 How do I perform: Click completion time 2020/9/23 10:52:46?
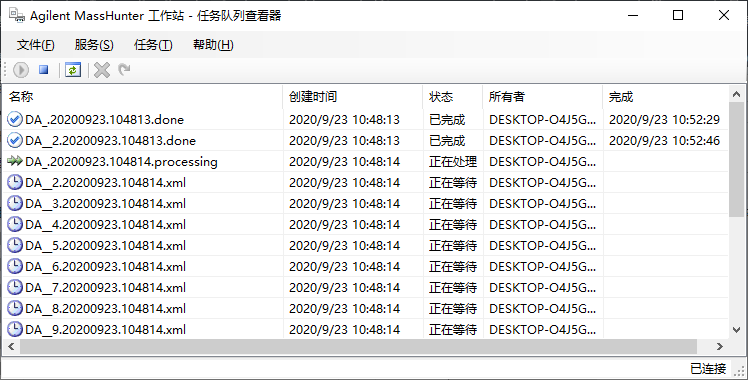[x=664, y=140]
